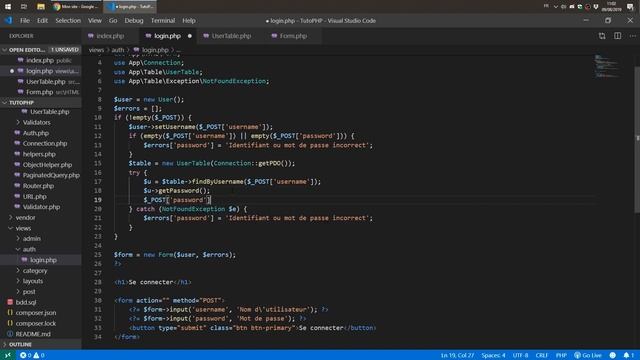Start Go Live server
This screenshot has height=360, width=640.
[588, 355]
